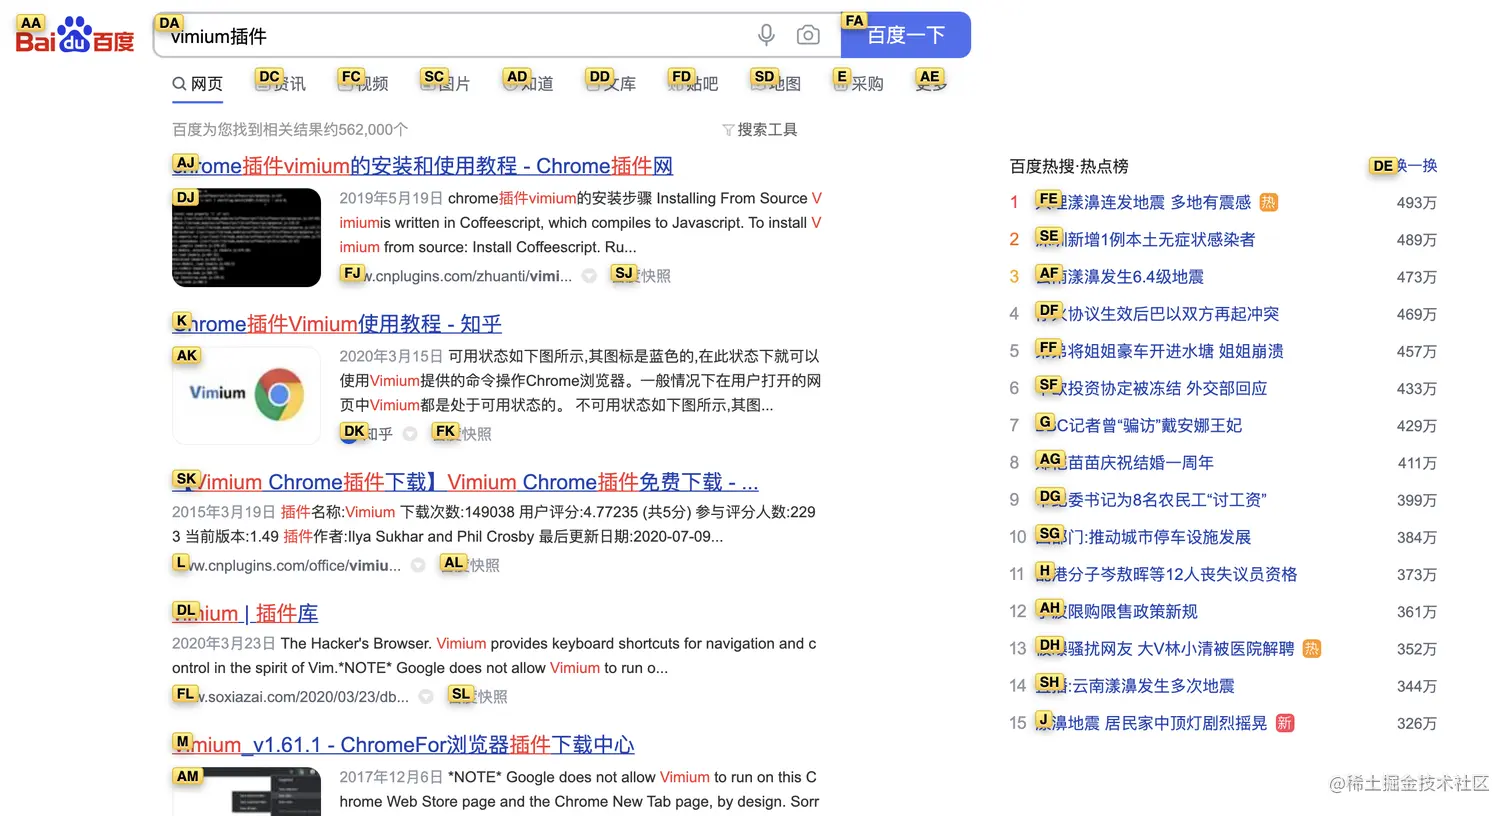Click the magnifier icon beside 网页 tab
Screen dimensions: 1512x816
click(x=178, y=84)
